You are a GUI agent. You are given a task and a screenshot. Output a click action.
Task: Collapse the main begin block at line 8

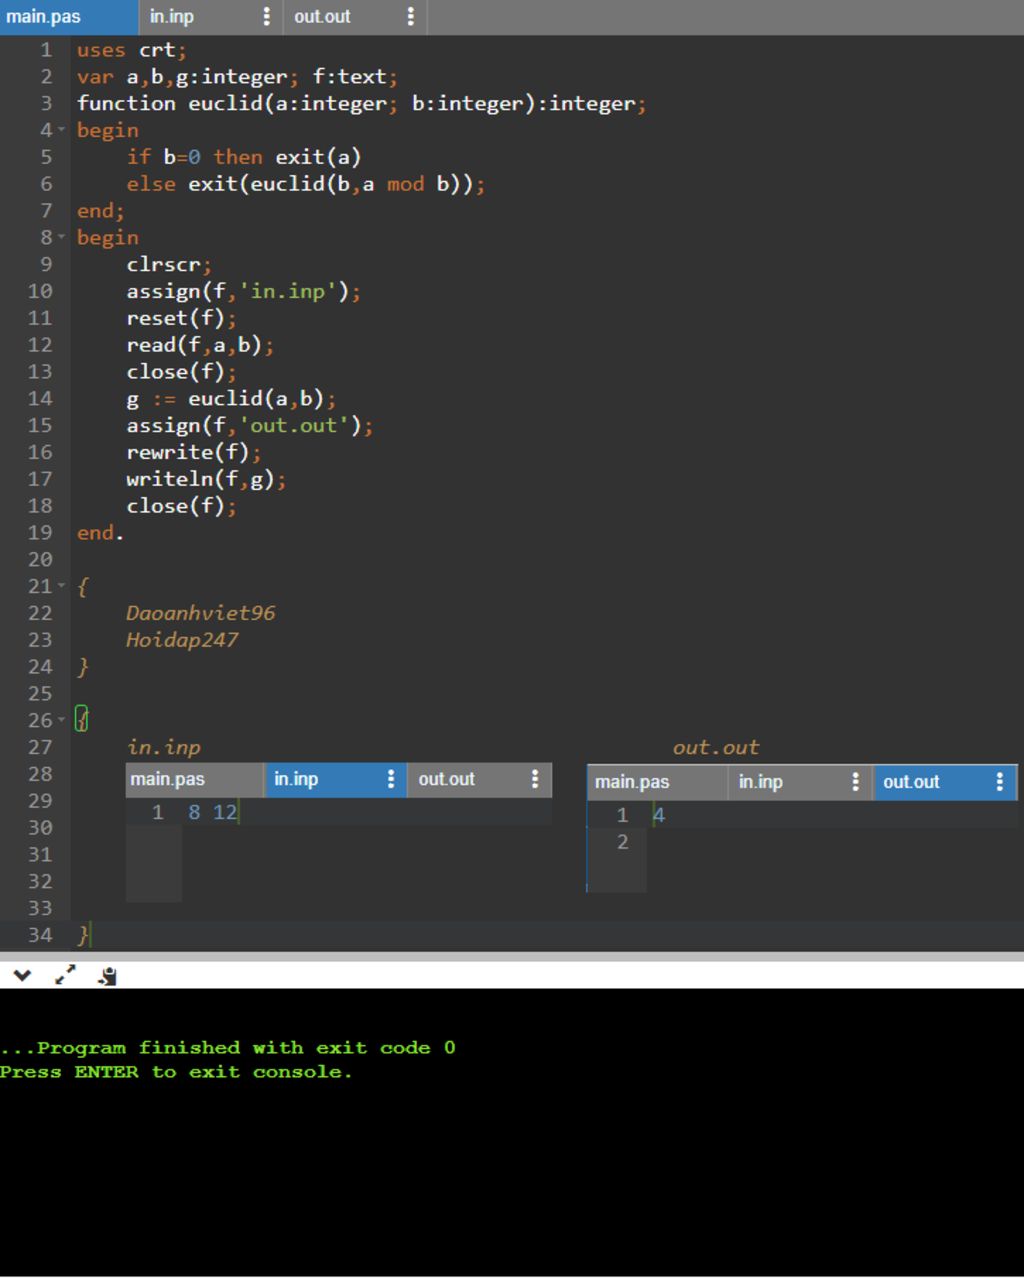pyautogui.click(x=61, y=238)
